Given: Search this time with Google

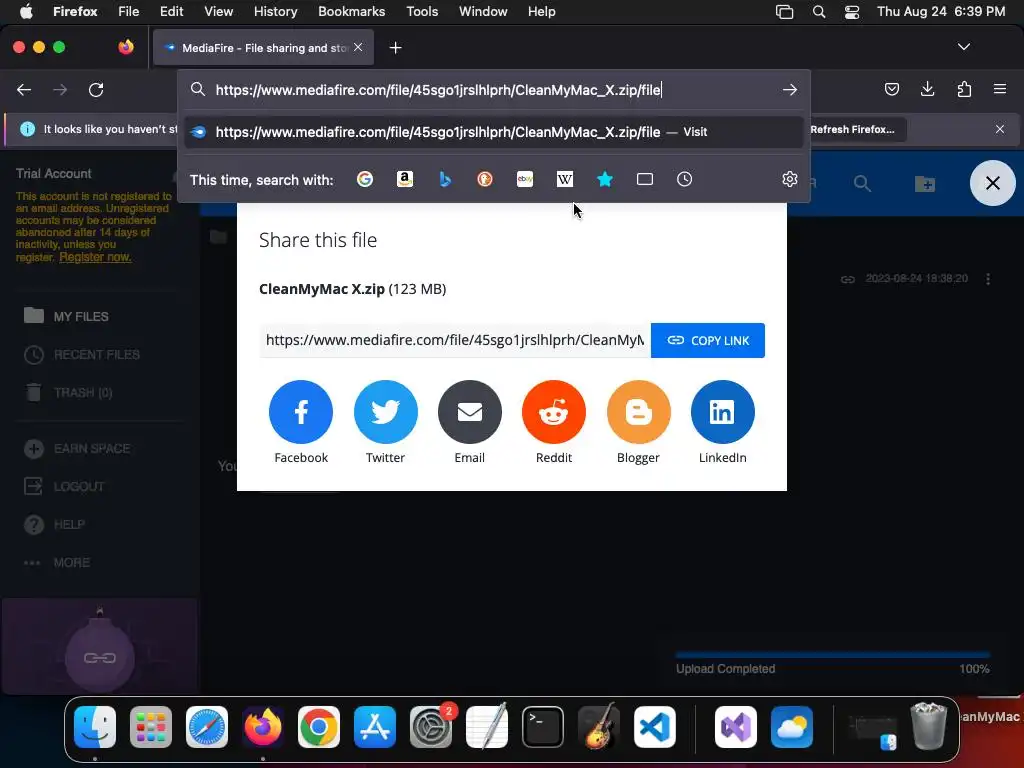Looking at the screenshot, I should tap(365, 179).
